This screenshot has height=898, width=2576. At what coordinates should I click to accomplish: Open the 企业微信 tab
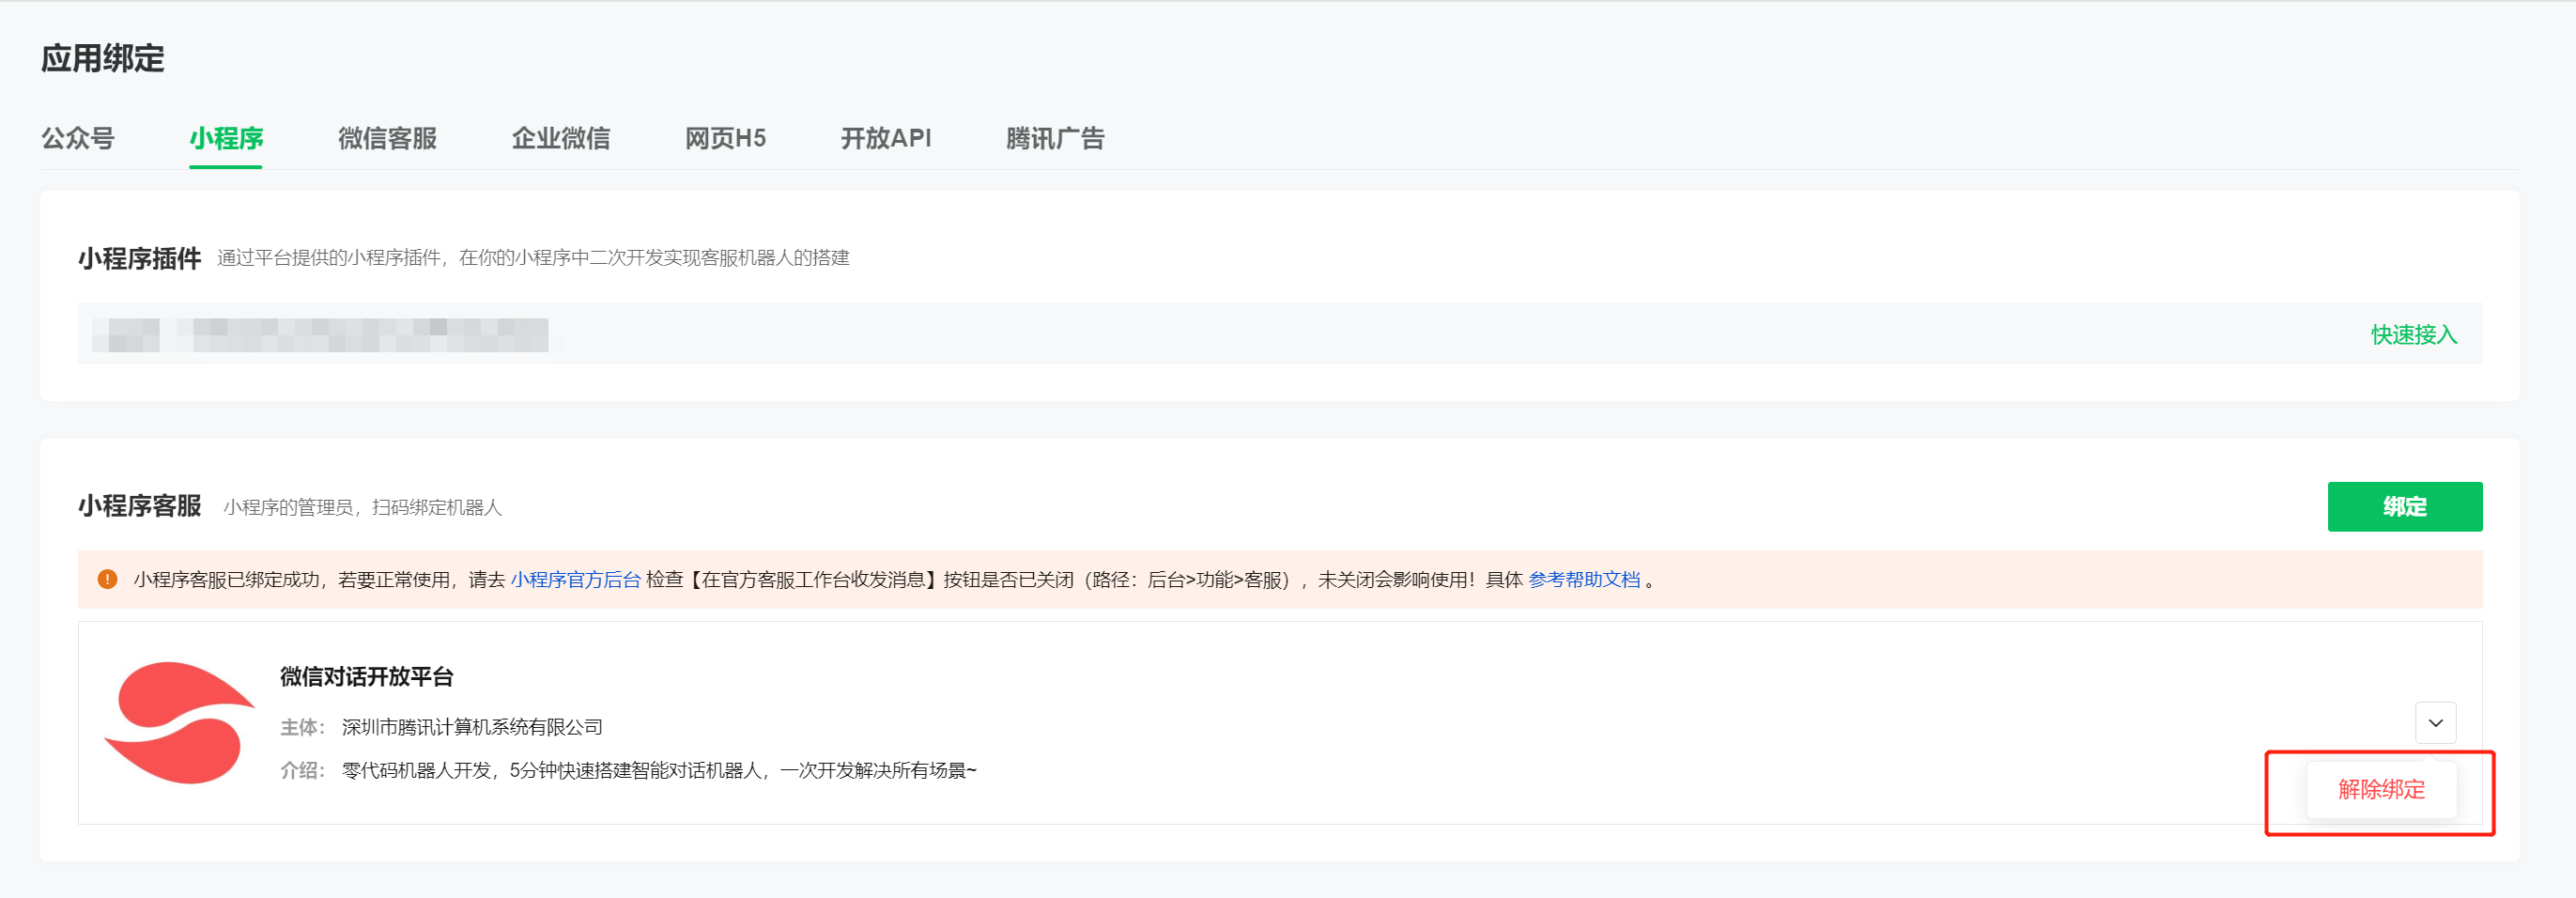point(561,139)
